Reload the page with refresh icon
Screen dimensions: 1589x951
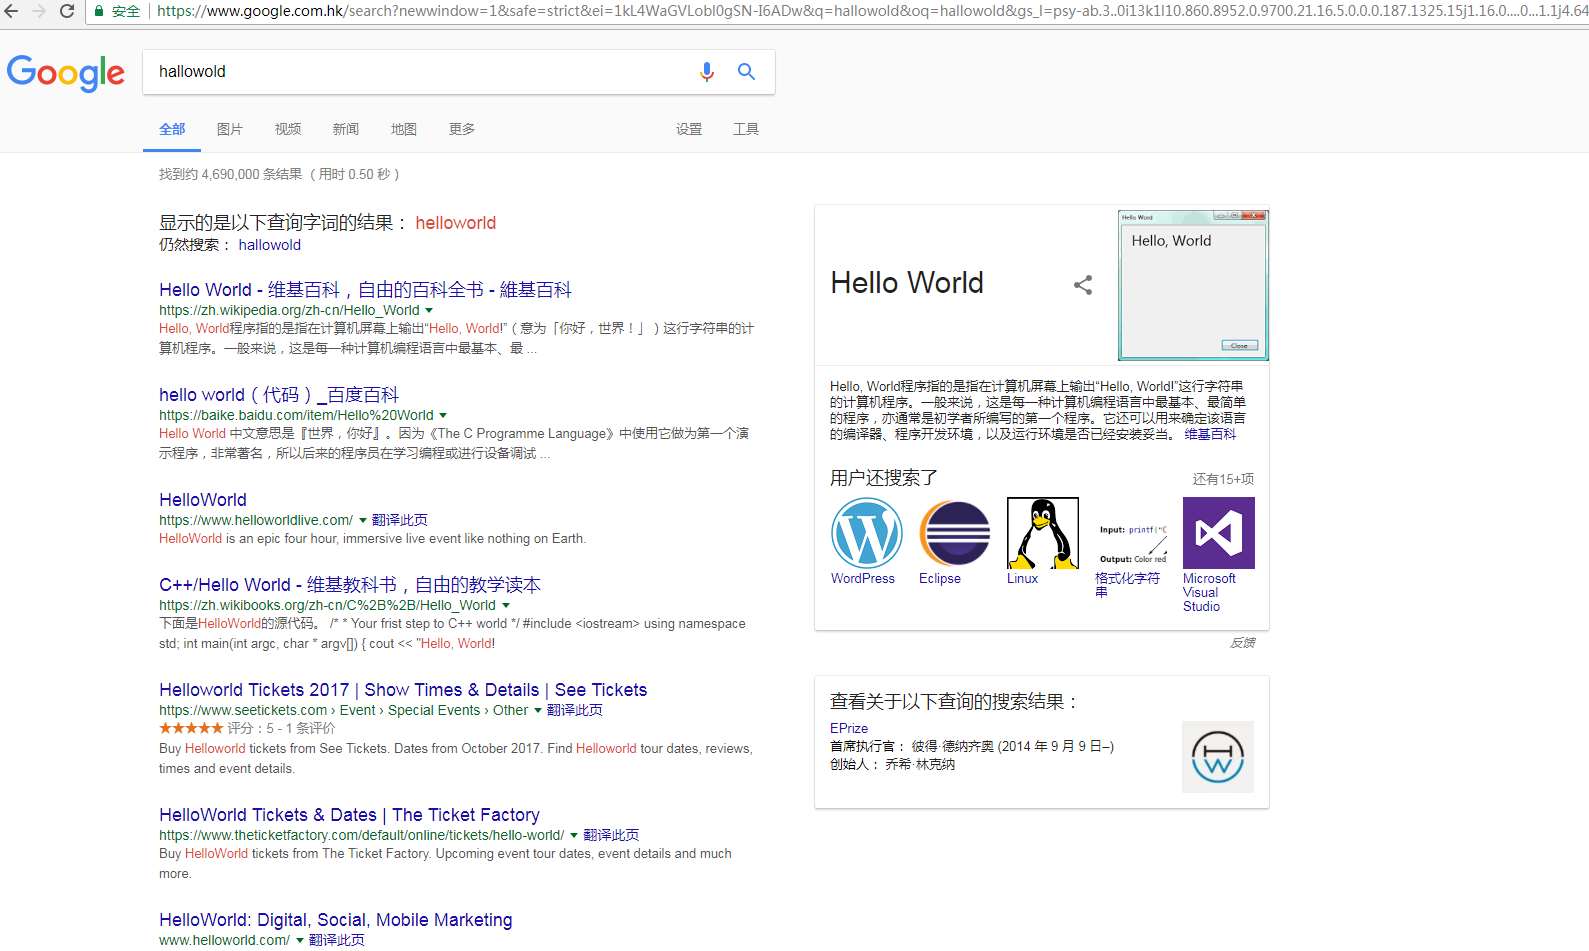[x=67, y=11]
